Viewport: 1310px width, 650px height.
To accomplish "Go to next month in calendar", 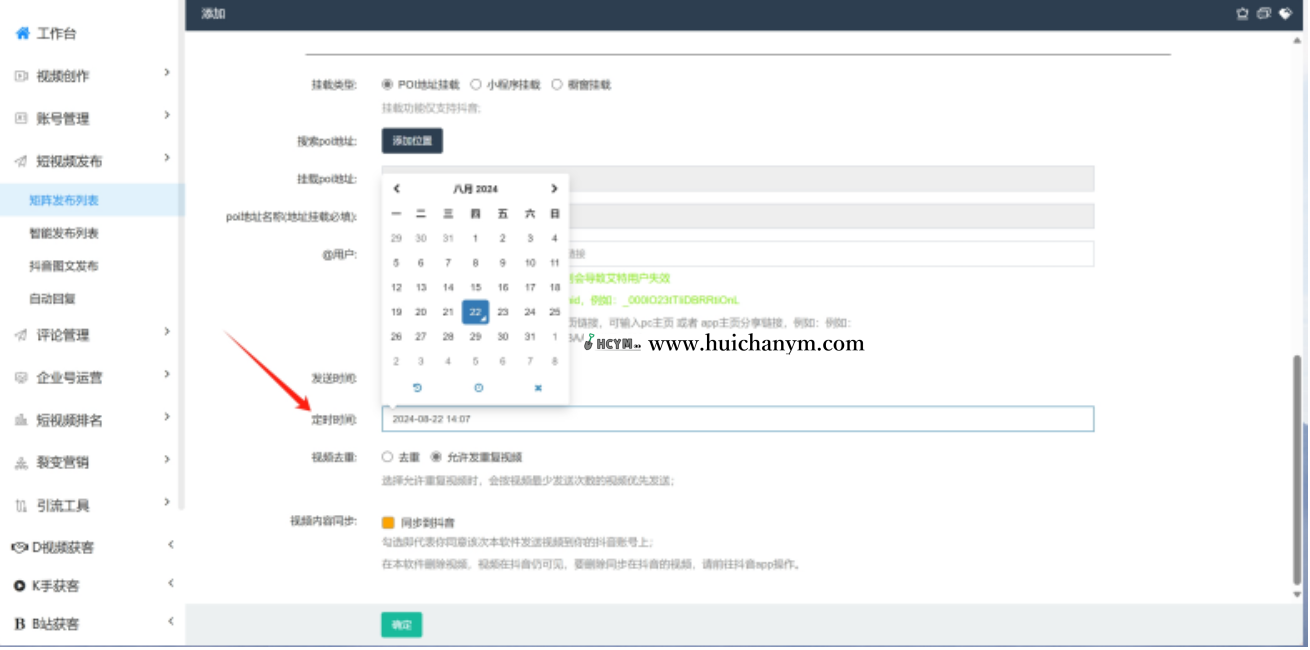I will tap(554, 188).
